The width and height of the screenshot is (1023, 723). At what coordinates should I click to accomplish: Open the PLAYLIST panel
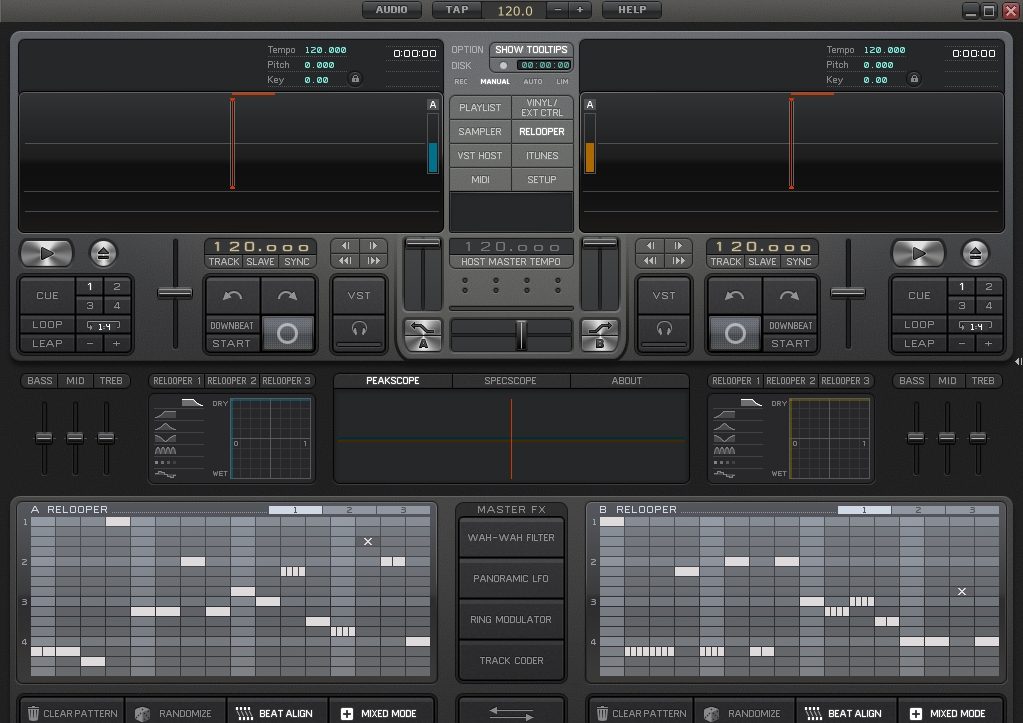[480, 108]
